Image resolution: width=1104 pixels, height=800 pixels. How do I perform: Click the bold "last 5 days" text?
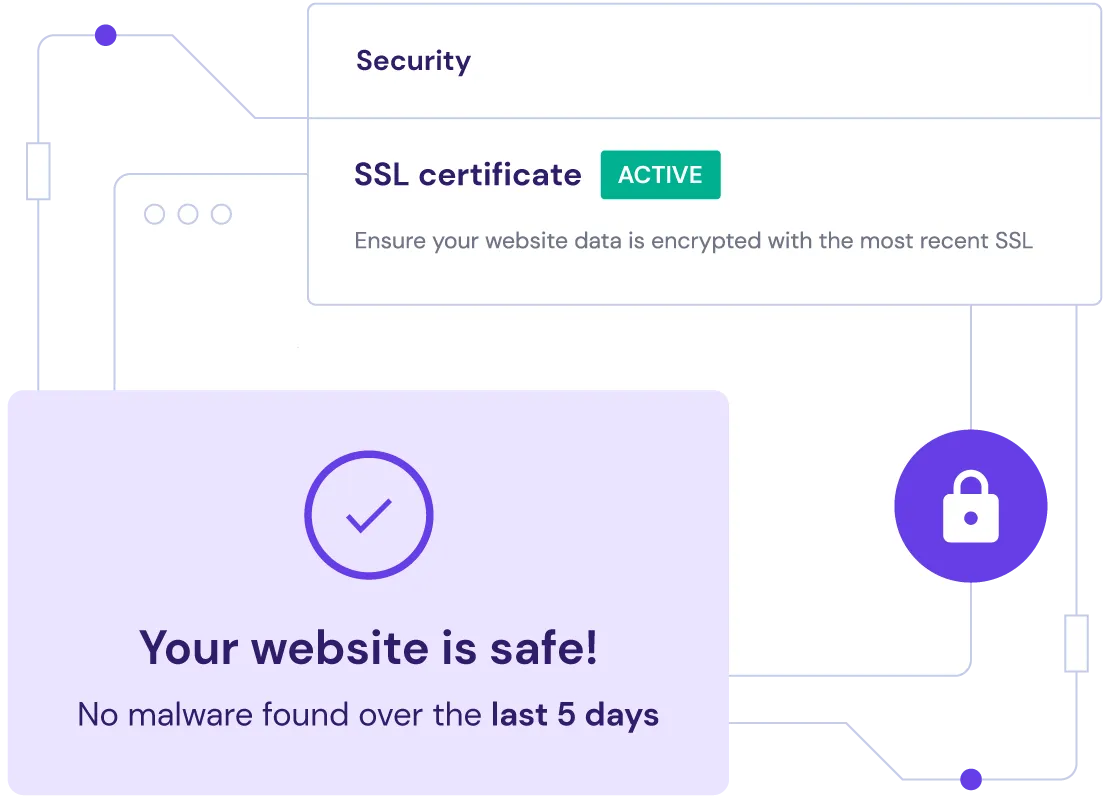[x=575, y=715]
